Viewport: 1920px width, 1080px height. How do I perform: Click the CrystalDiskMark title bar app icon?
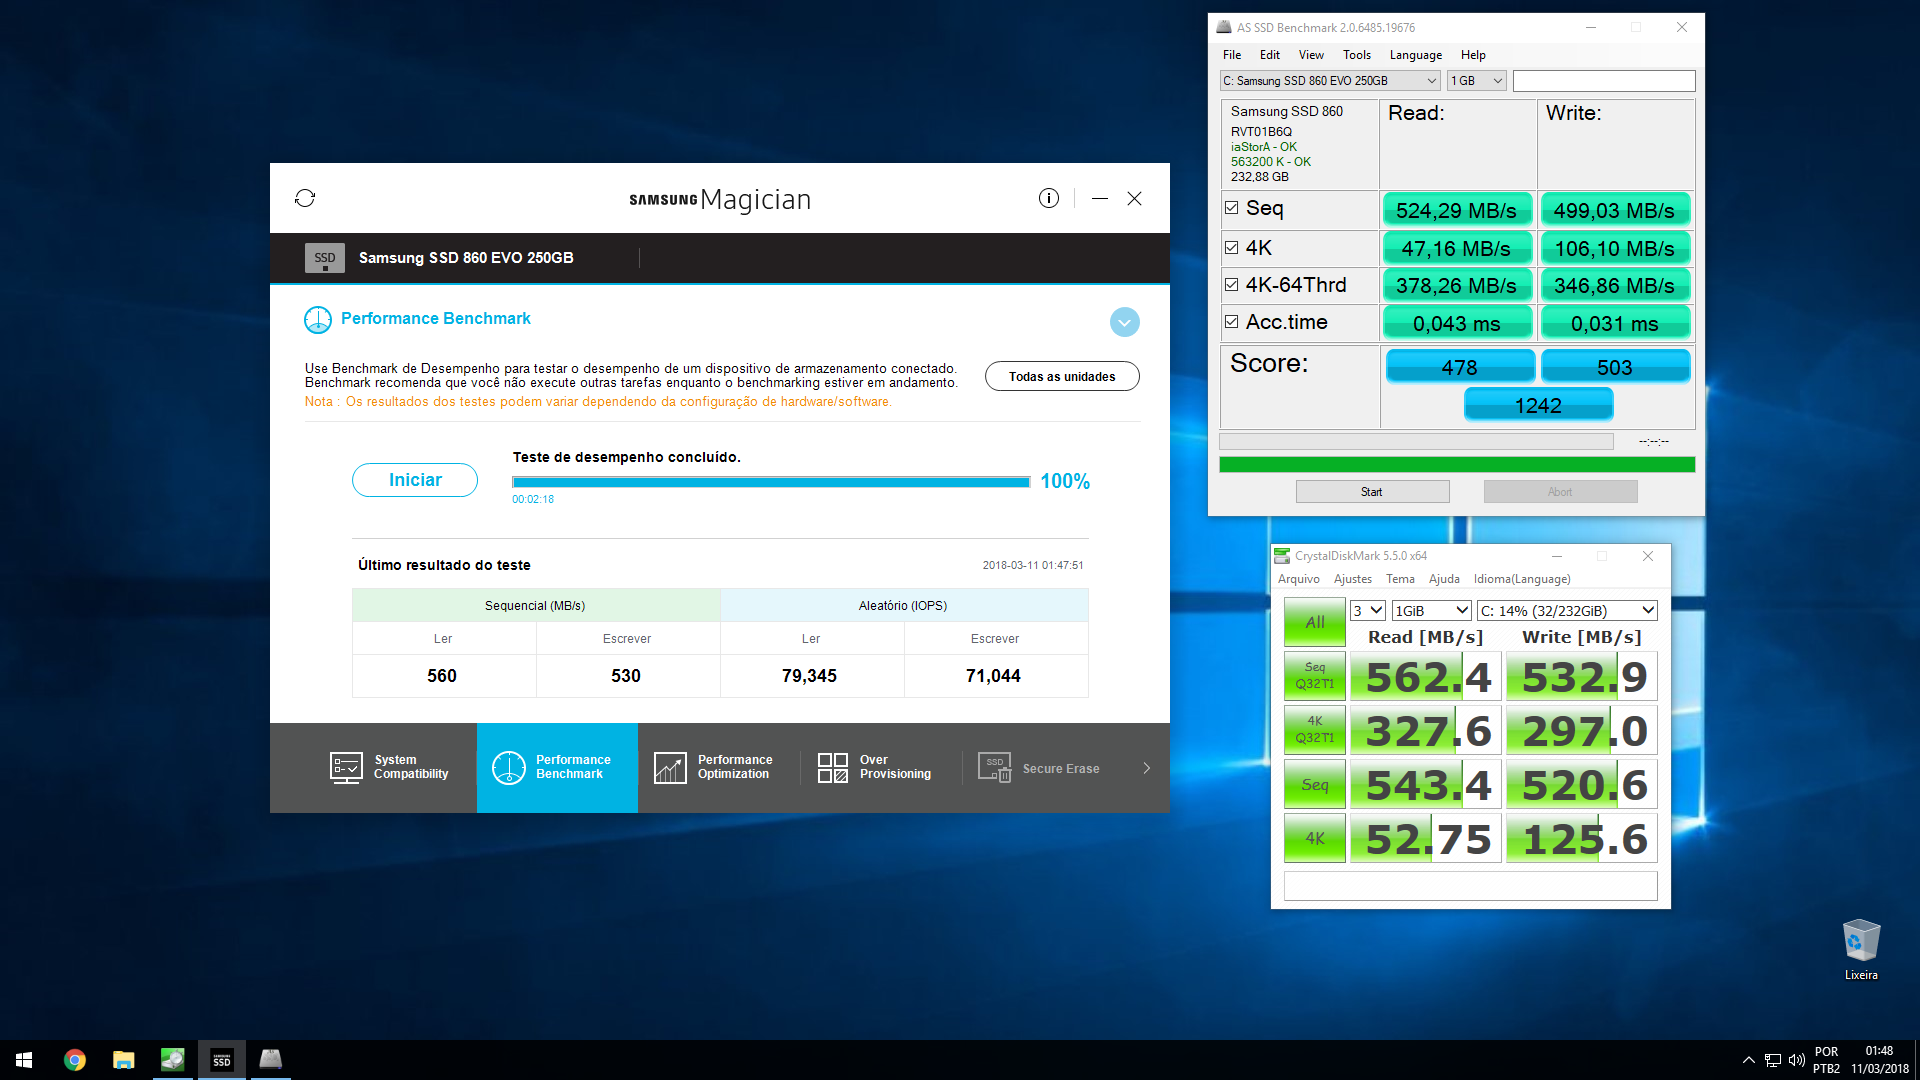(1281, 556)
